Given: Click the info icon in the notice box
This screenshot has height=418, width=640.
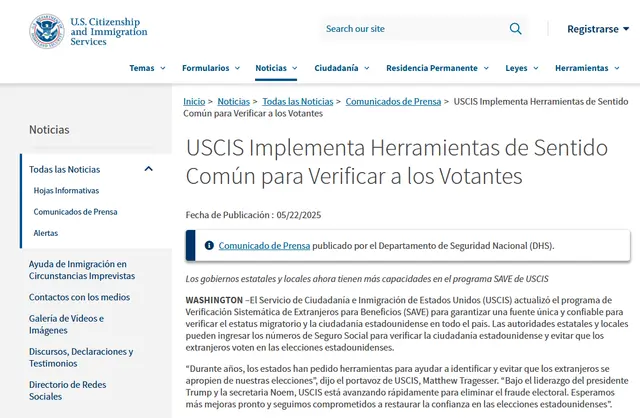Looking at the screenshot, I should [x=209, y=245].
